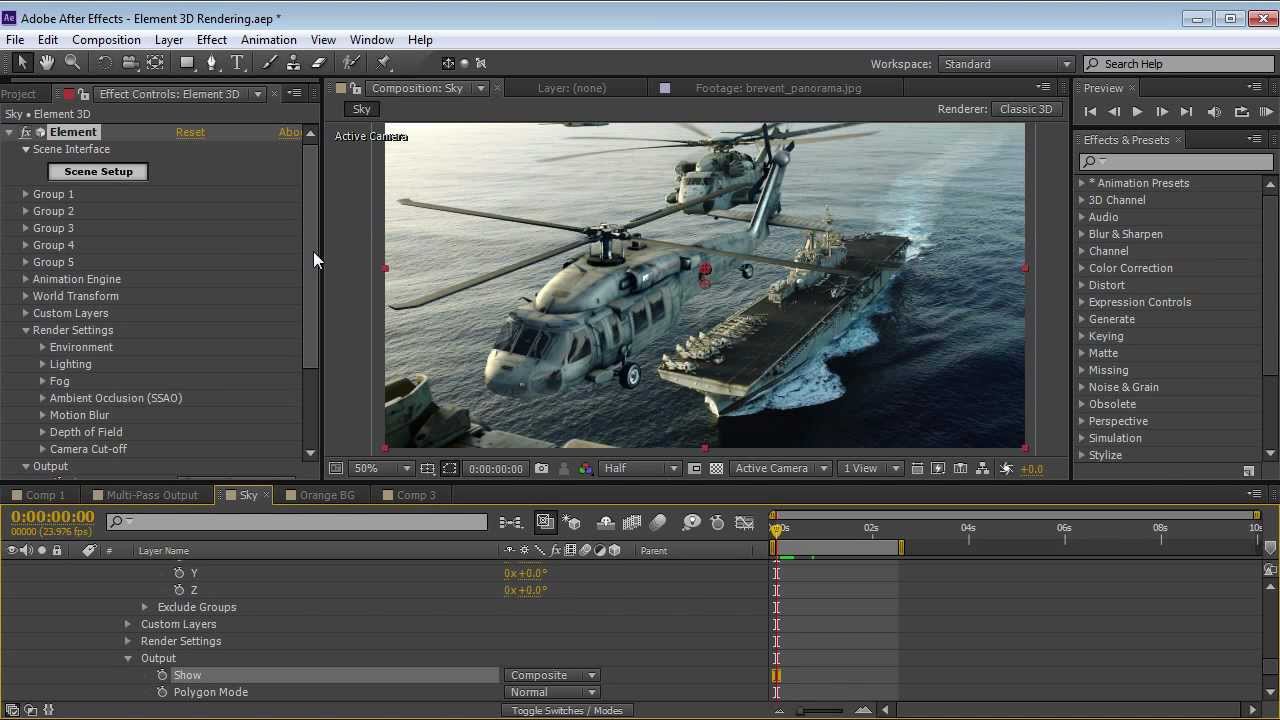Viewport: 1280px width, 720px height.
Task: Select the Horizontal Type tool
Action: pyautogui.click(x=237, y=63)
